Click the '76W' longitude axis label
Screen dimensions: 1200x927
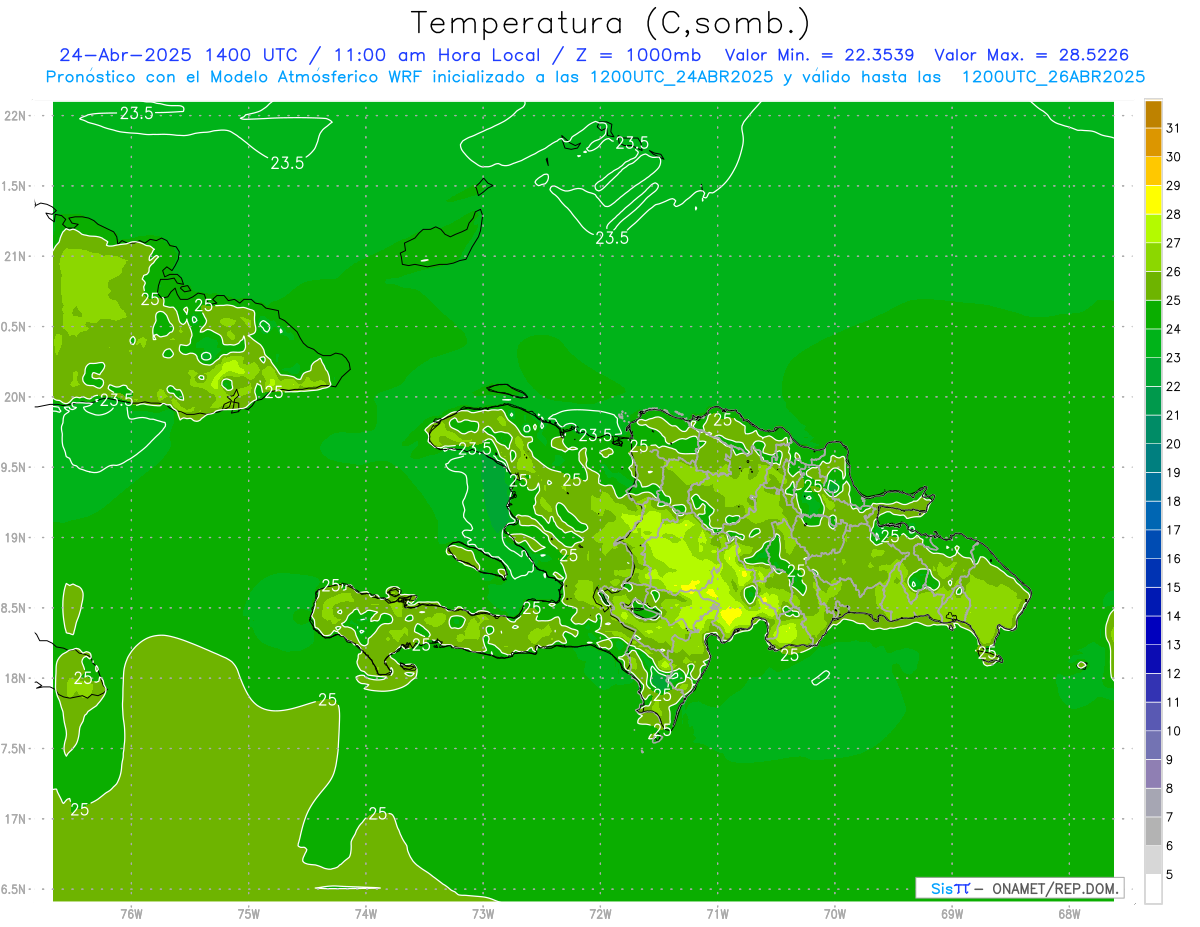pos(131,914)
